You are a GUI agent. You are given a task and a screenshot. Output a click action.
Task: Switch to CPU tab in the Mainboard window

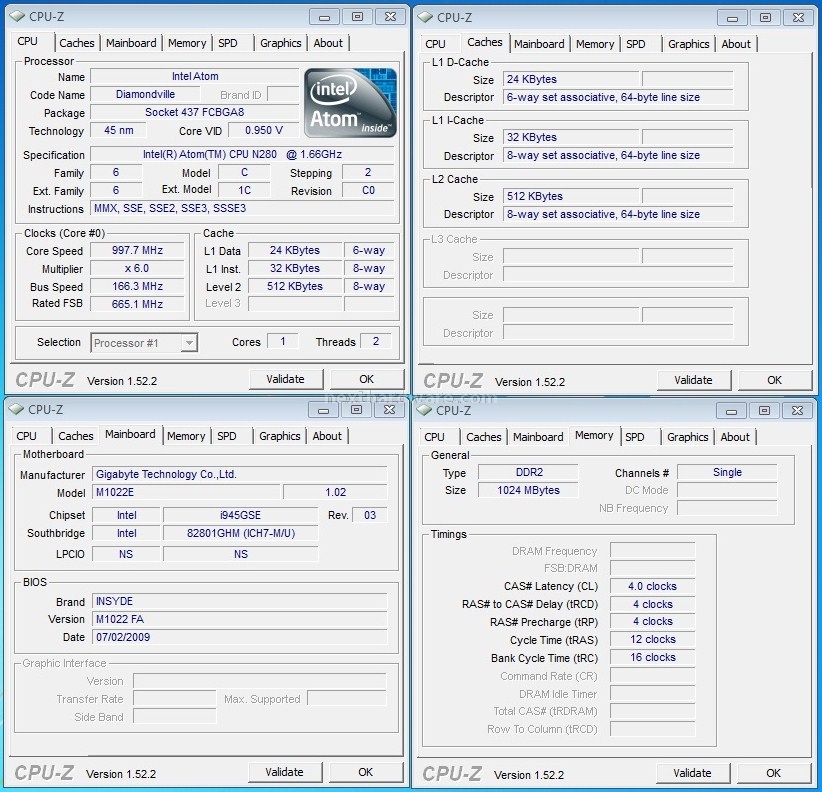(x=26, y=436)
